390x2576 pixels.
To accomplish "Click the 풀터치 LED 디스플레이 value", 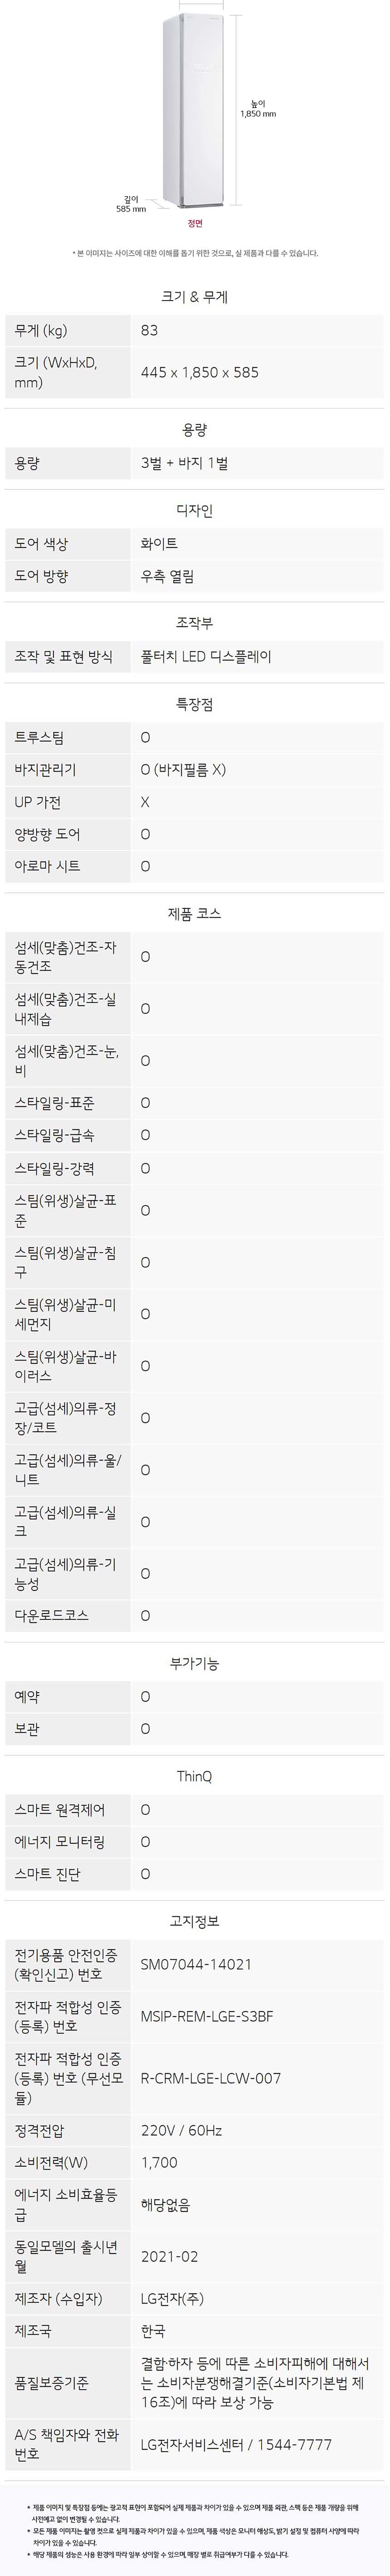I will click(206, 657).
